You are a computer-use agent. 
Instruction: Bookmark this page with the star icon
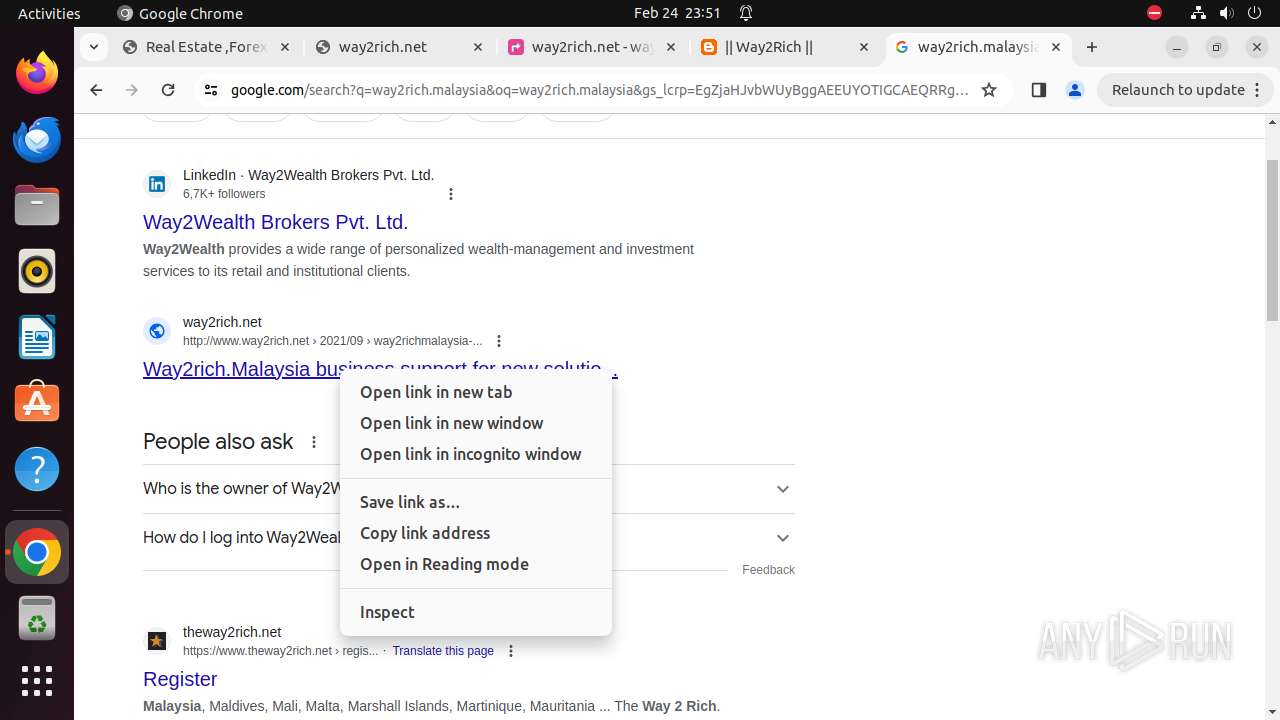pos(989,90)
